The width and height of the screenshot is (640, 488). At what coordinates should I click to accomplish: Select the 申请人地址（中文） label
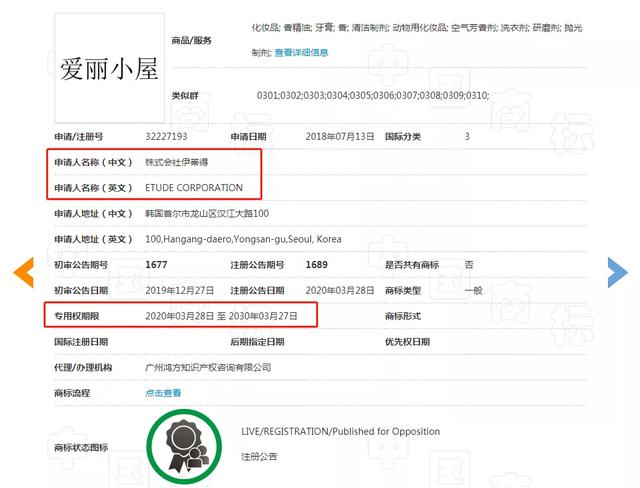93,213
